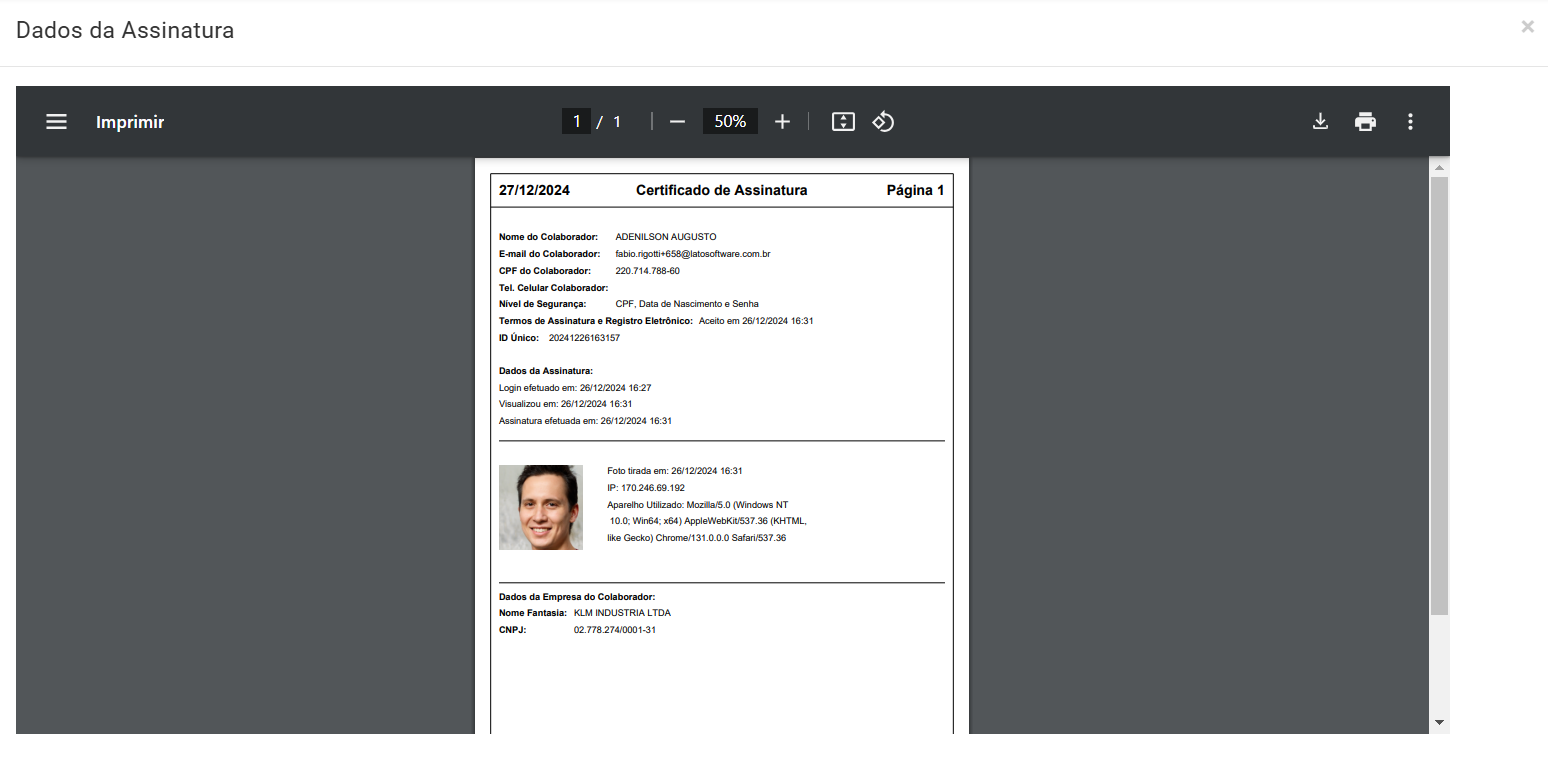1548x759 pixels.
Task: Close the Dados da Assinatura dialog
Action: pyautogui.click(x=1527, y=27)
